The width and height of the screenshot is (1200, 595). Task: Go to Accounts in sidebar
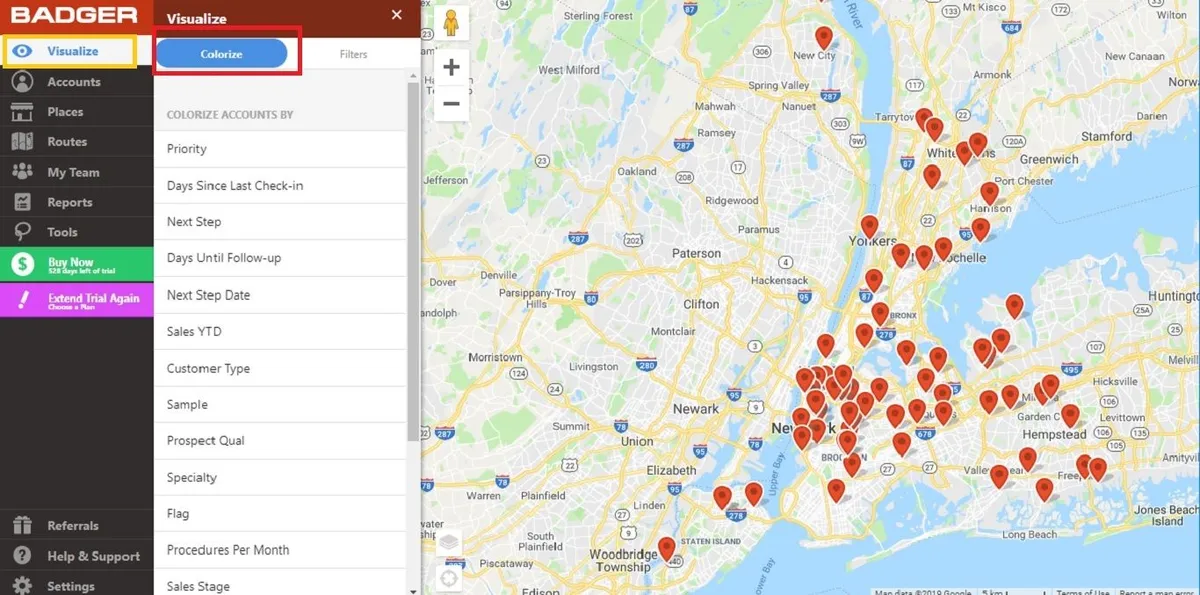click(74, 82)
